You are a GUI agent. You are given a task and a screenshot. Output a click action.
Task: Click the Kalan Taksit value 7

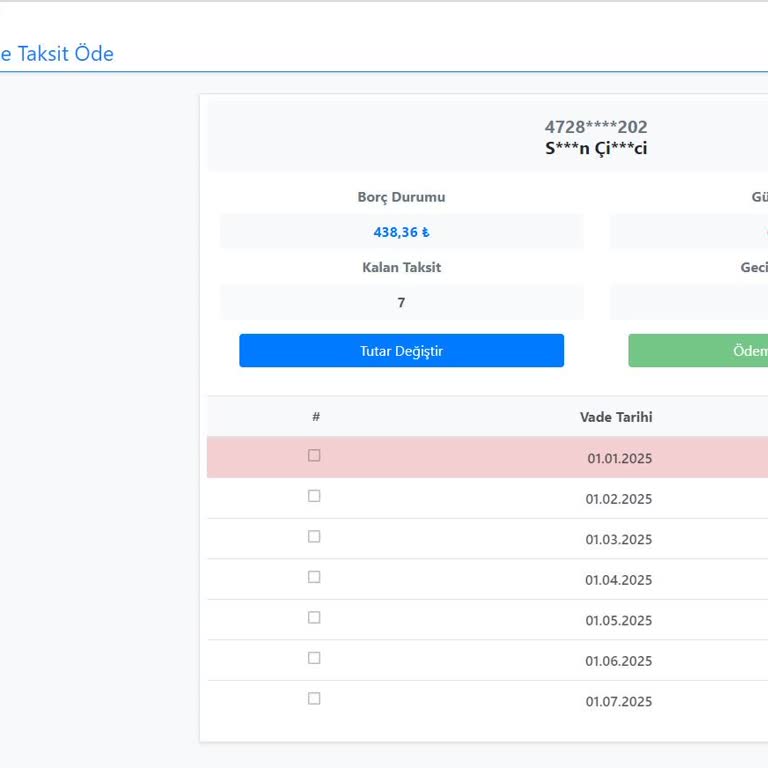401,302
